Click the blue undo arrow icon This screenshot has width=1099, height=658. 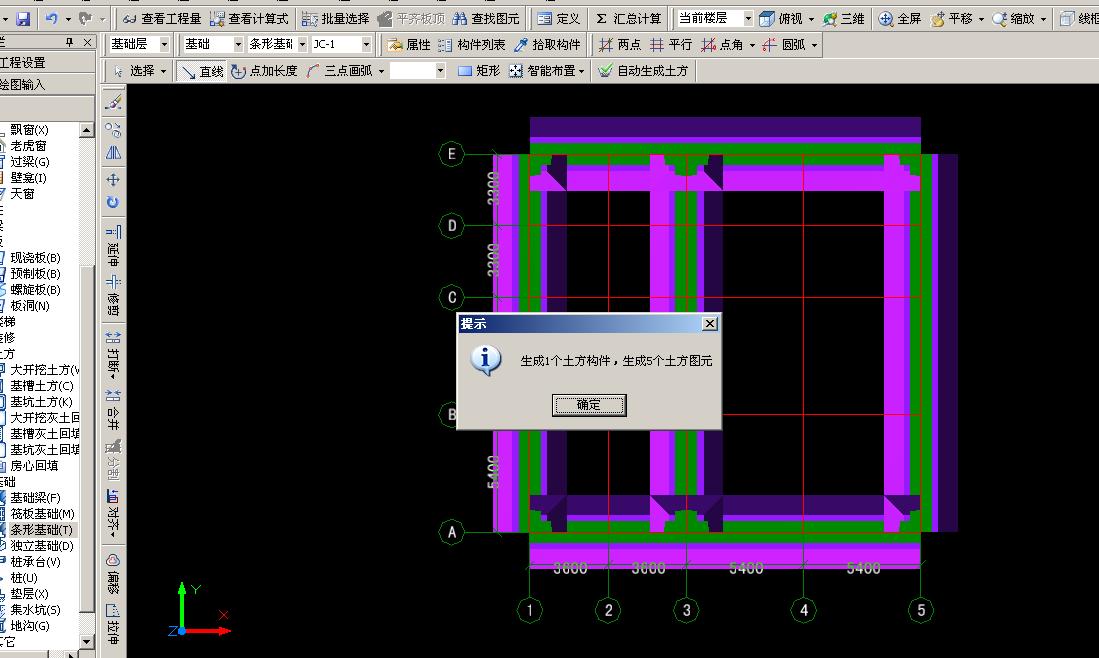(51, 19)
